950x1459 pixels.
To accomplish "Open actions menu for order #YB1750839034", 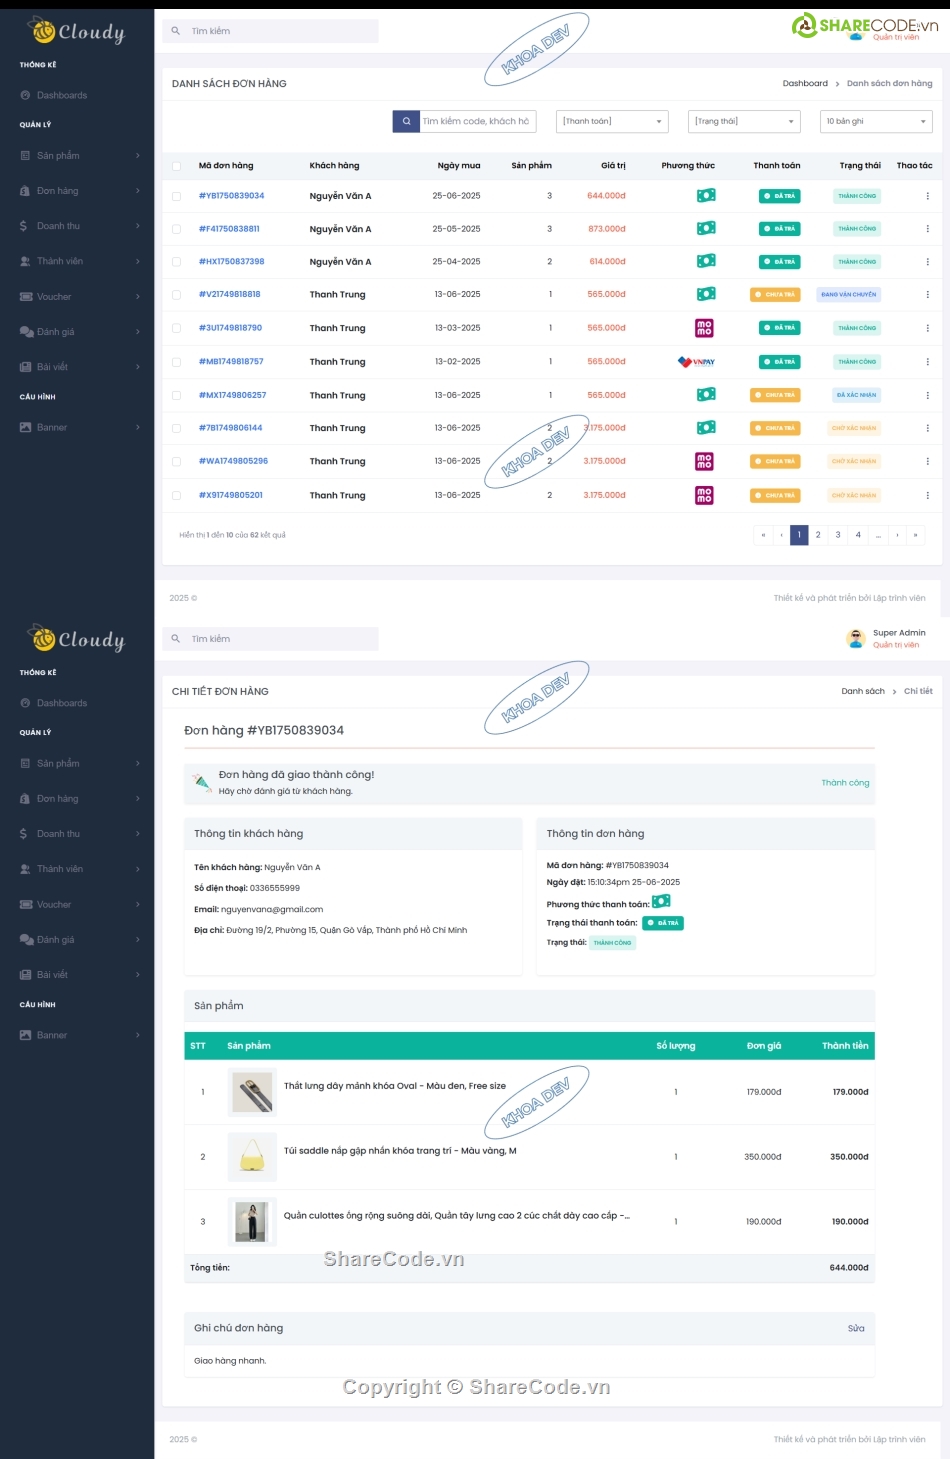I will pos(927,196).
